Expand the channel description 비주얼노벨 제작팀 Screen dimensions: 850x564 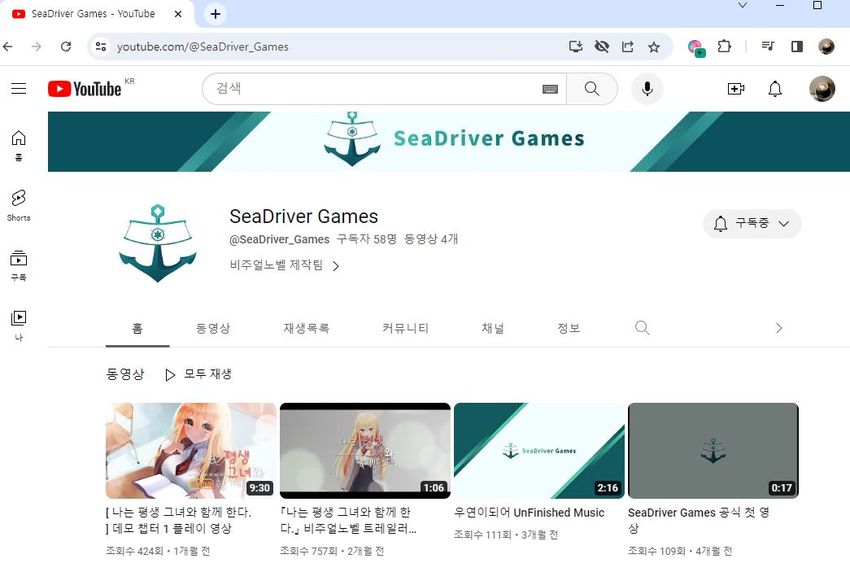coord(284,265)
